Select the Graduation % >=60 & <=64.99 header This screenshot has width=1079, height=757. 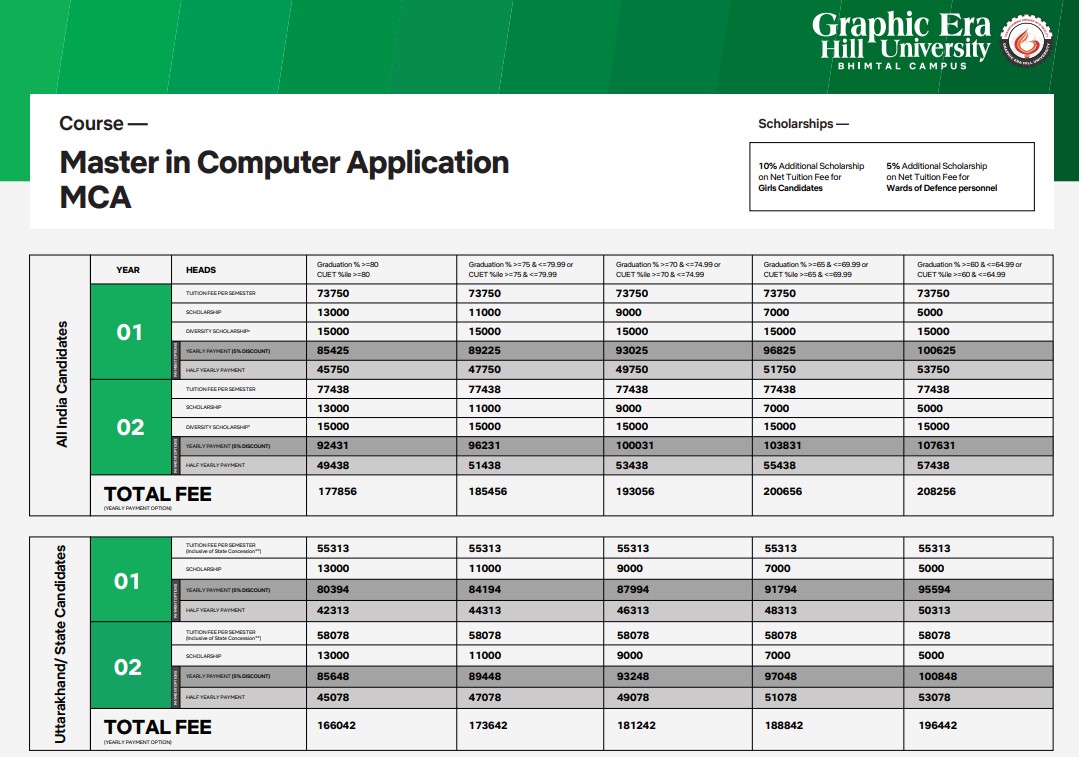[969, 269]
